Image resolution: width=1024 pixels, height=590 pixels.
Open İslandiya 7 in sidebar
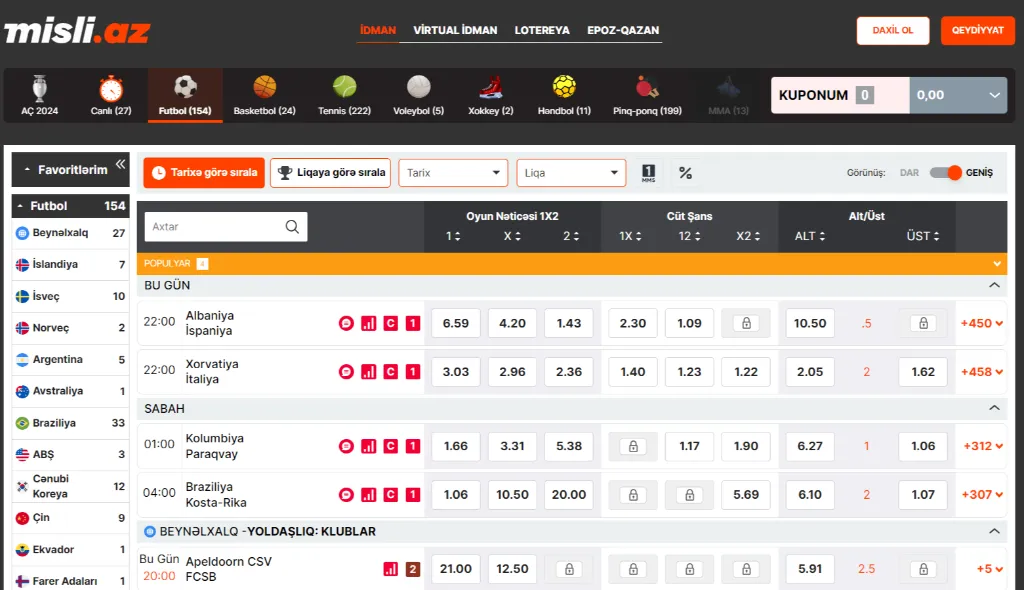point(71,265)
